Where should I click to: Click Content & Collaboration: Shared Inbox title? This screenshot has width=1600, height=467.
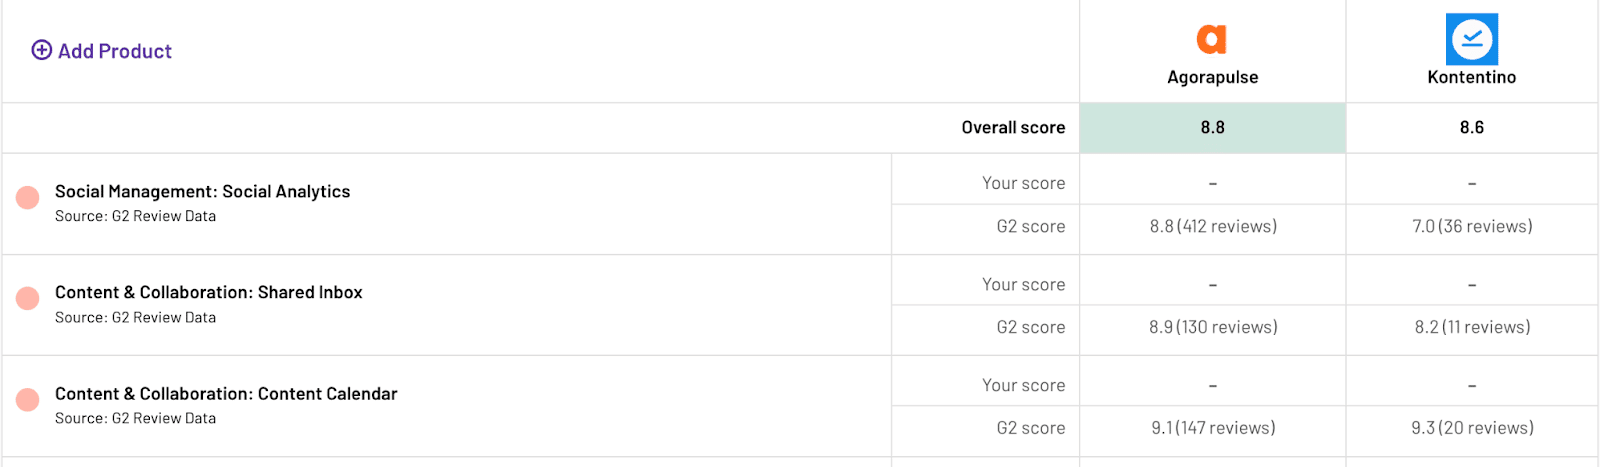pos(208,292)
